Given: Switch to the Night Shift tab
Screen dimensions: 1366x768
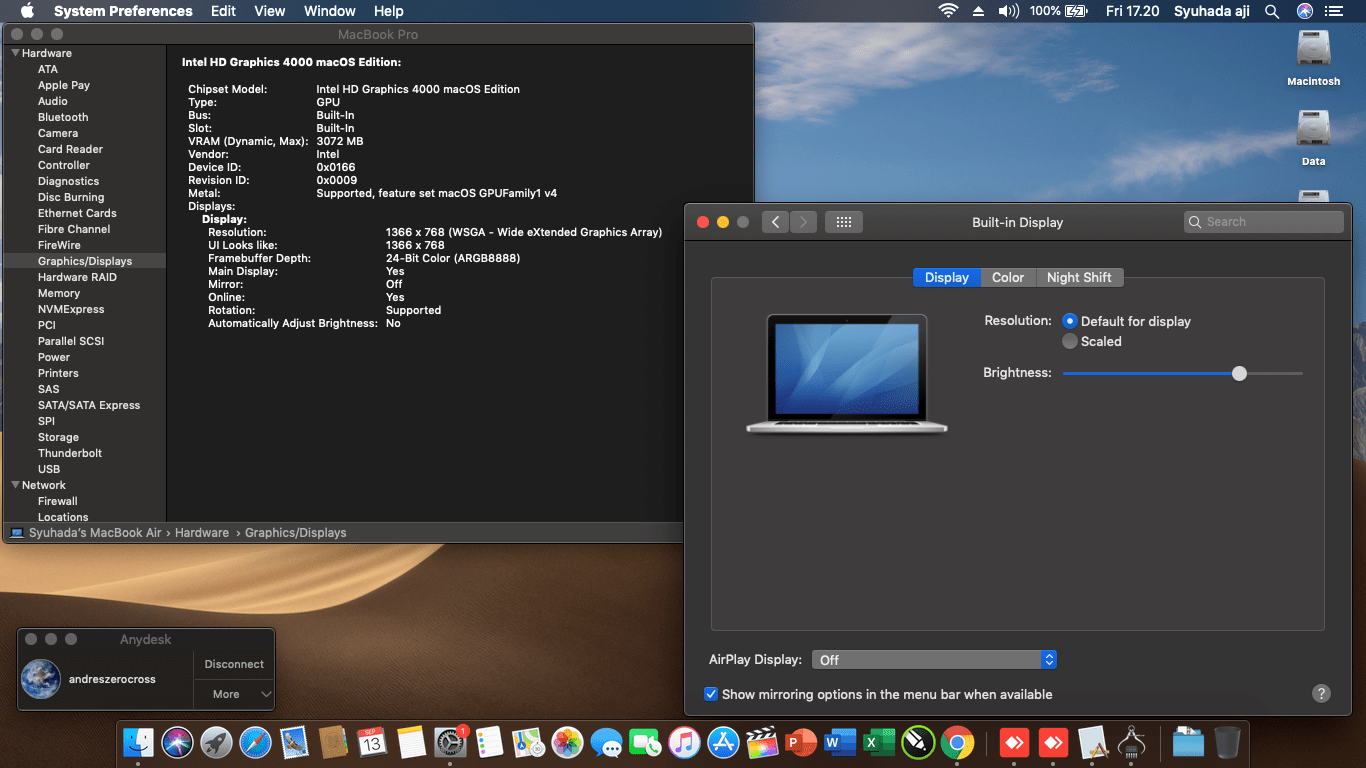Looking at the screenshot, I should pyautogui.click(x=1079, y=277).
